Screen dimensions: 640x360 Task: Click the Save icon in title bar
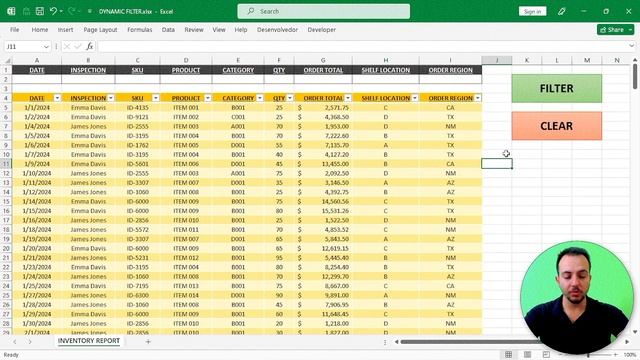coord(40,11)
